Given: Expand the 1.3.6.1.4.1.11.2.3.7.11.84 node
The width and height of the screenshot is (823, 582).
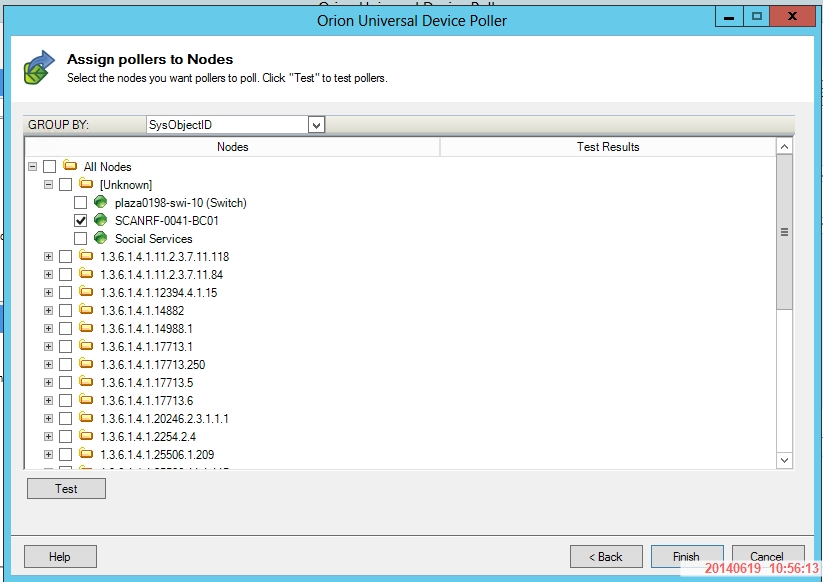Looking at the screenshot, I should 48,274.
